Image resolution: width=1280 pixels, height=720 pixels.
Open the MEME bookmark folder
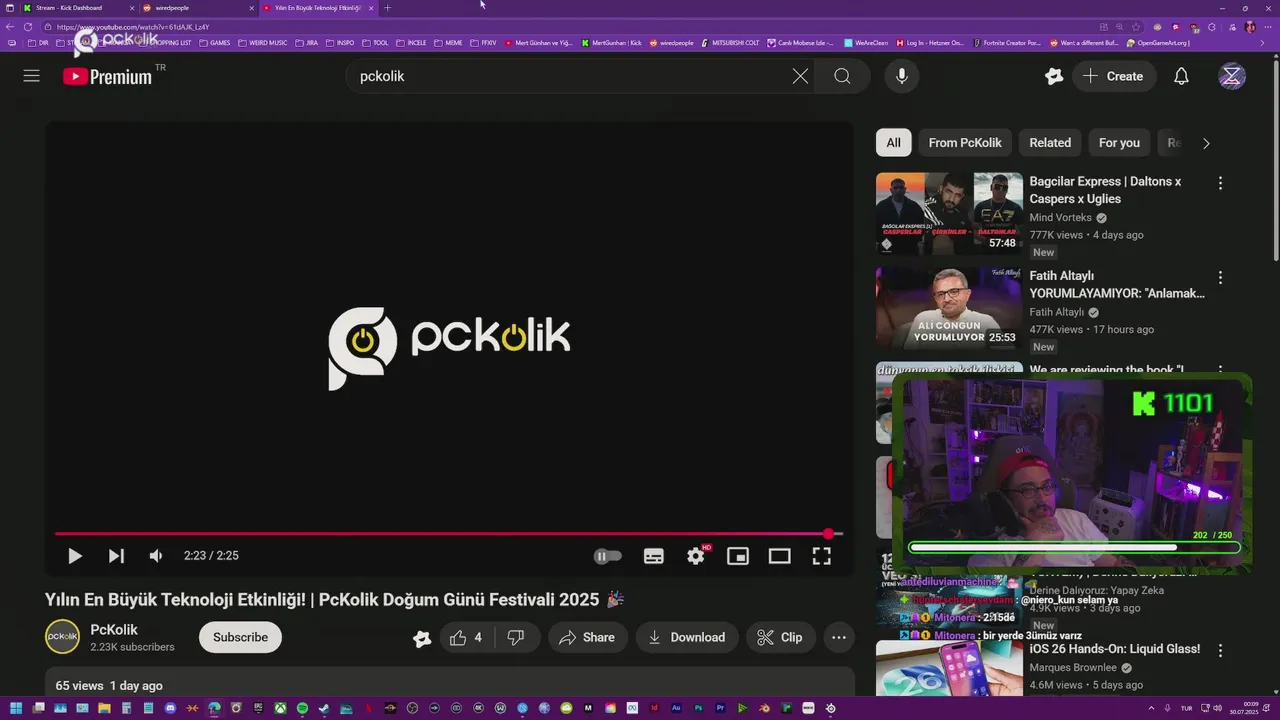[449, 43]
